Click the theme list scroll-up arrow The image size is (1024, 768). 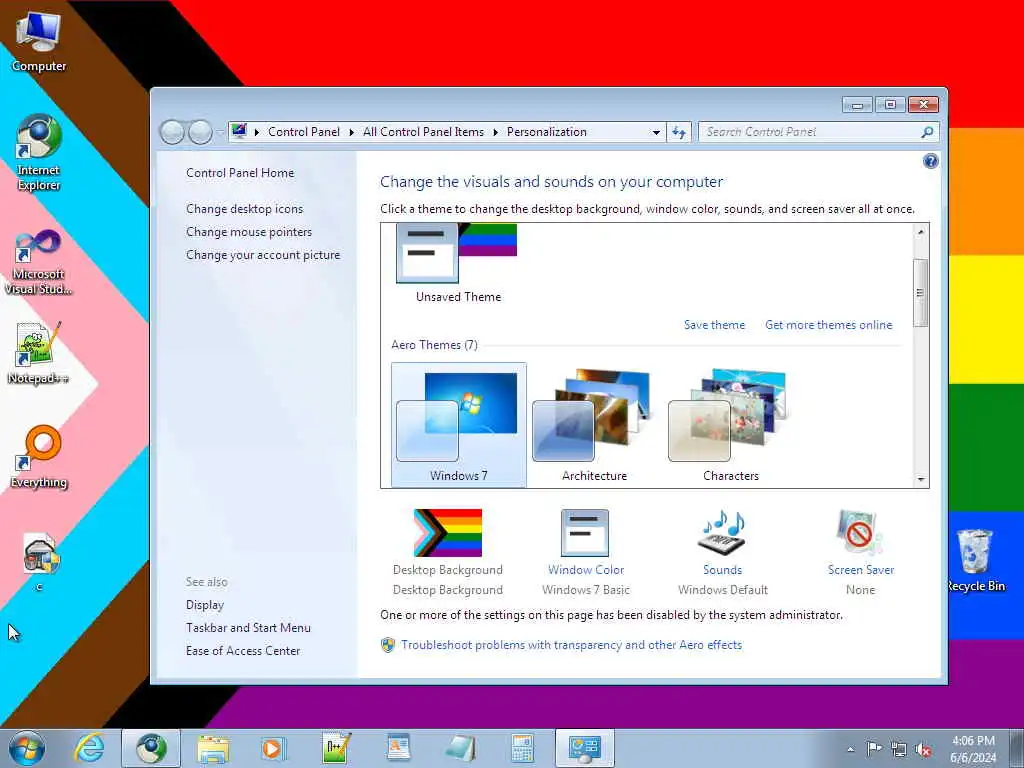[921, 231]
